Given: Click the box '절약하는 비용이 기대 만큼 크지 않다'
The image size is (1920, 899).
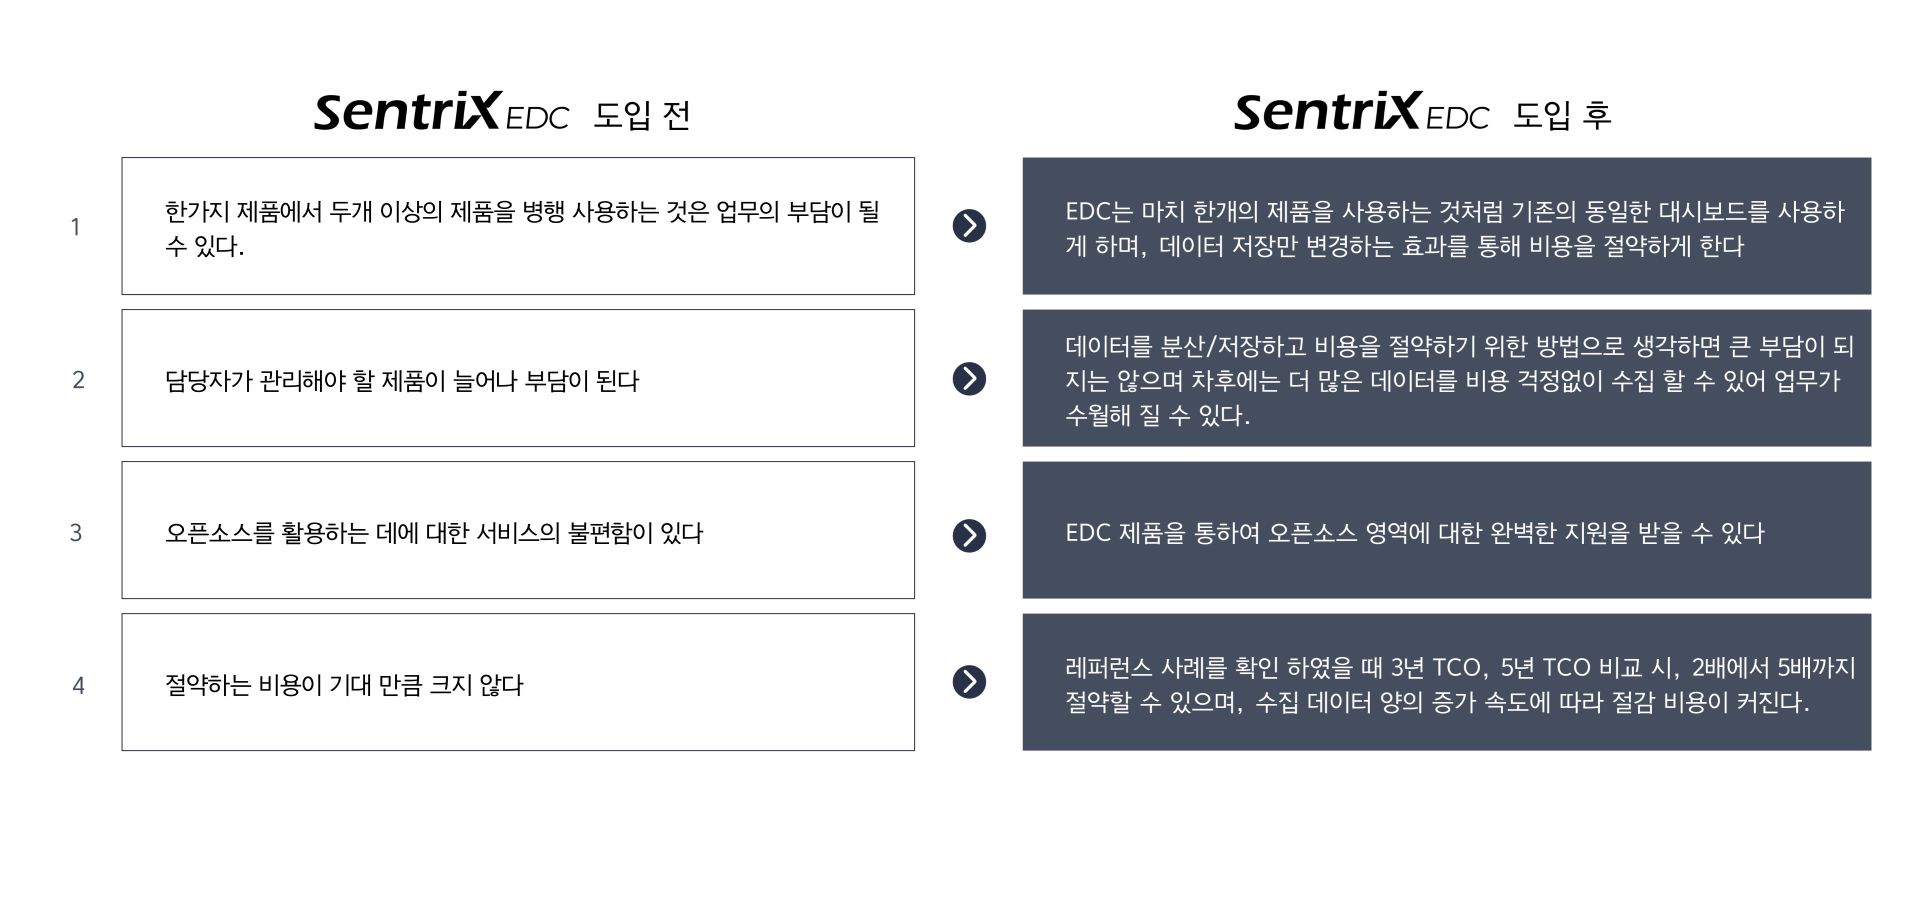Looking at the screenshot, I should (x=518, y=682).
